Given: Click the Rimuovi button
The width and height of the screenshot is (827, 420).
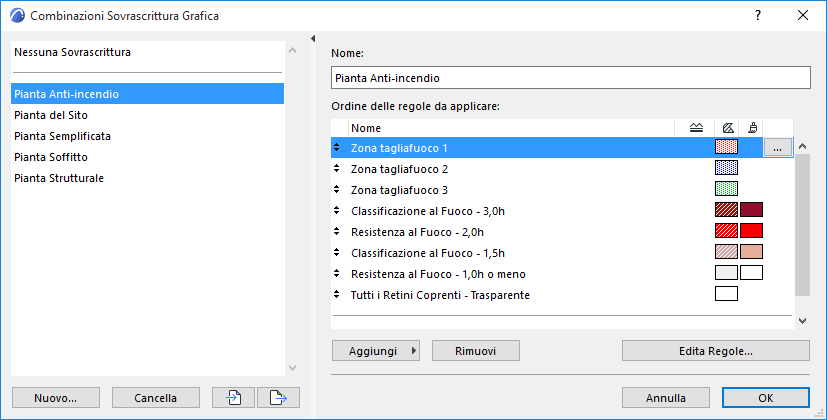Looking at the screenshot, I should click(474, 351).
